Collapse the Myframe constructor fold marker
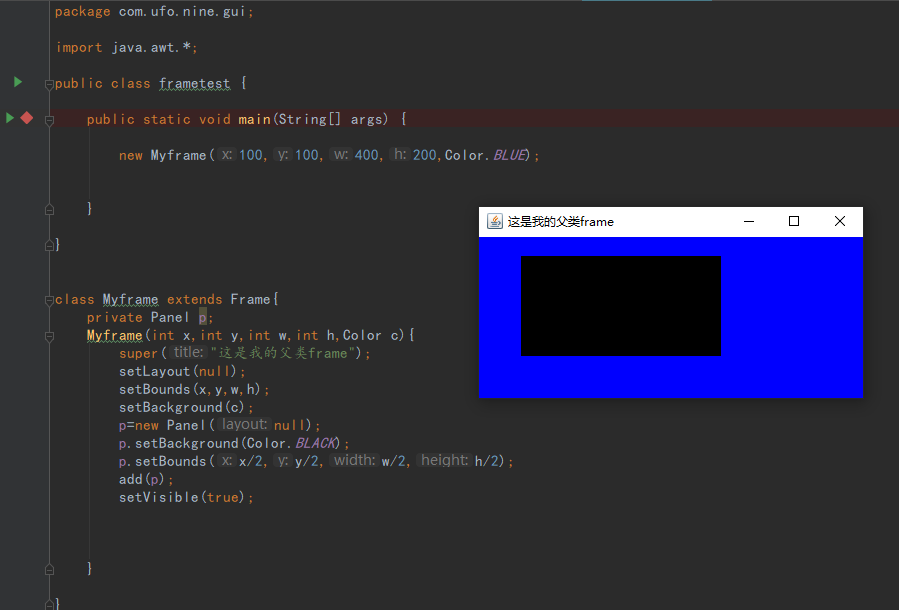Image resolution: width=899 pixels, height=610 pixels. (x=49, y=337)
